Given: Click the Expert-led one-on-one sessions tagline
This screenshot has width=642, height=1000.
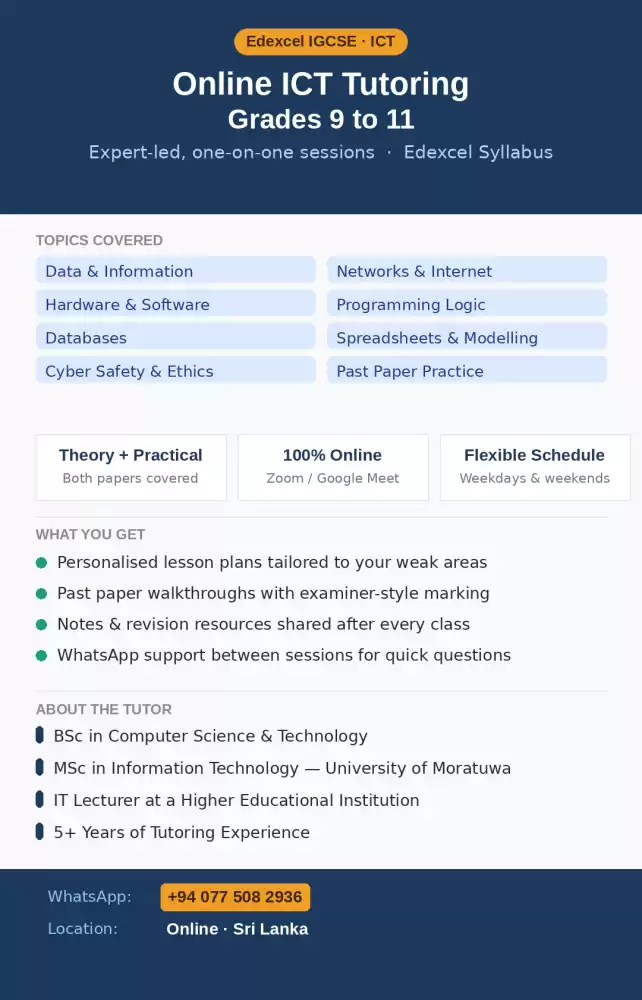Looking at the screenshot, I should (321, 152).
